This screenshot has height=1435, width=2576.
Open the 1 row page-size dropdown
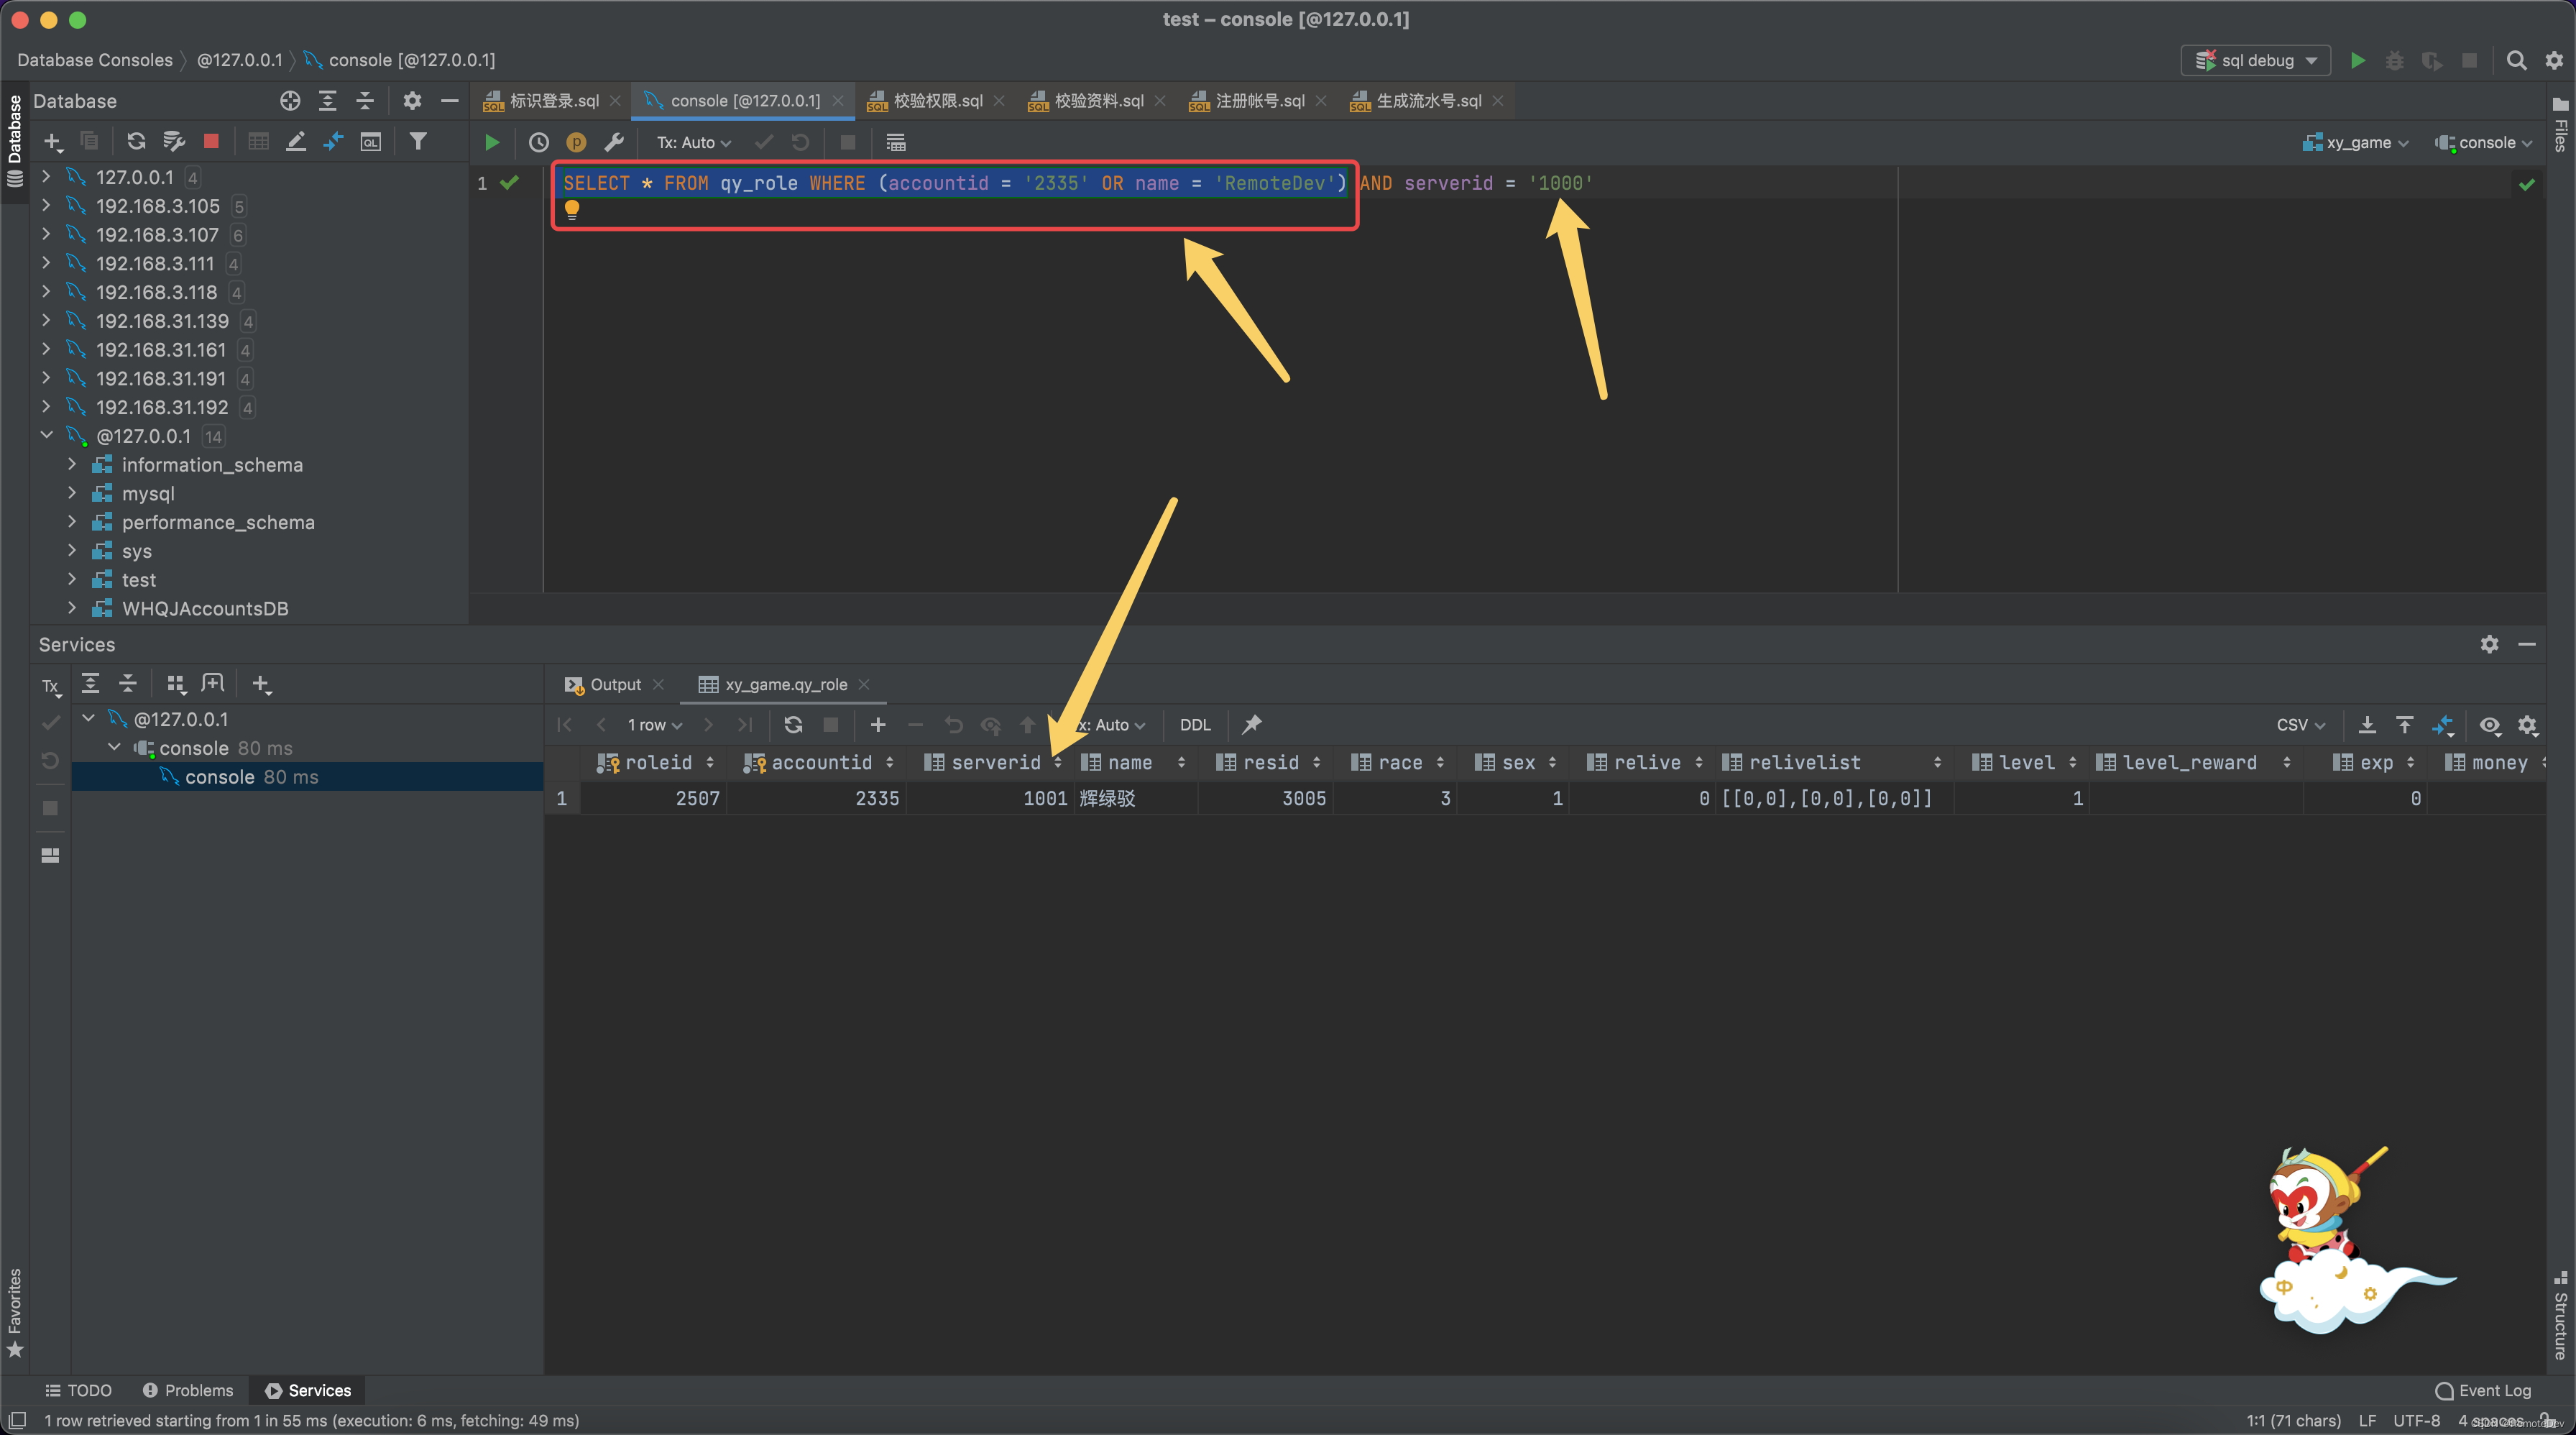coord(655,724)
